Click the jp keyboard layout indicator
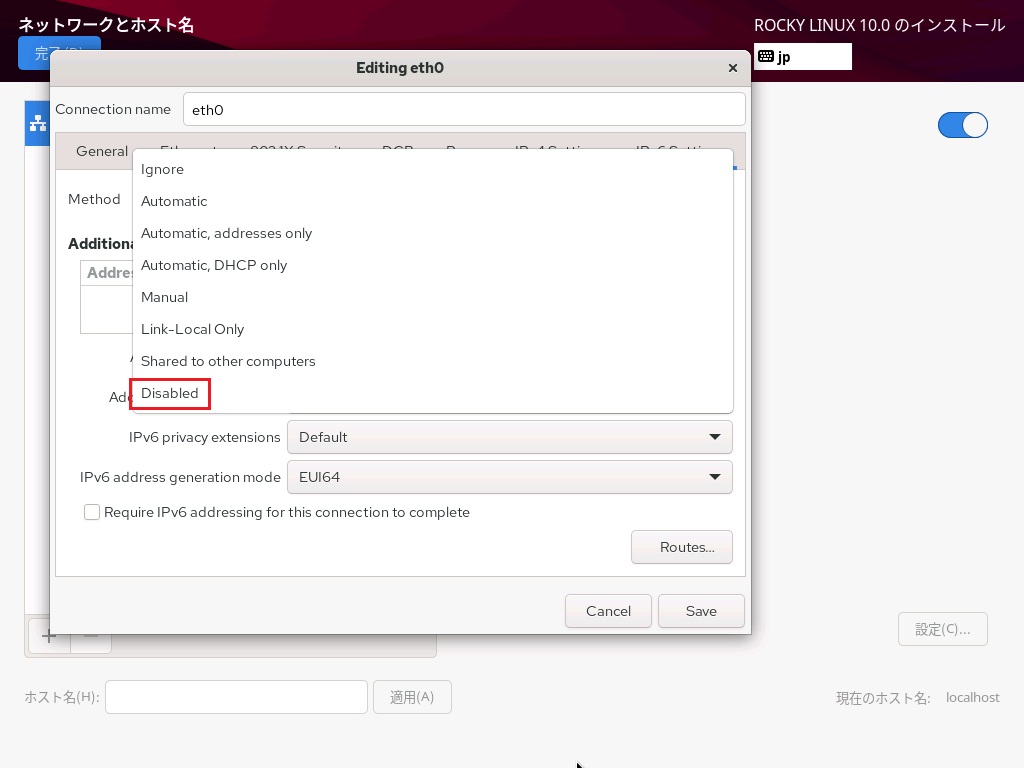Screen dimensions: 1024x768 click(x=802, y=57)
